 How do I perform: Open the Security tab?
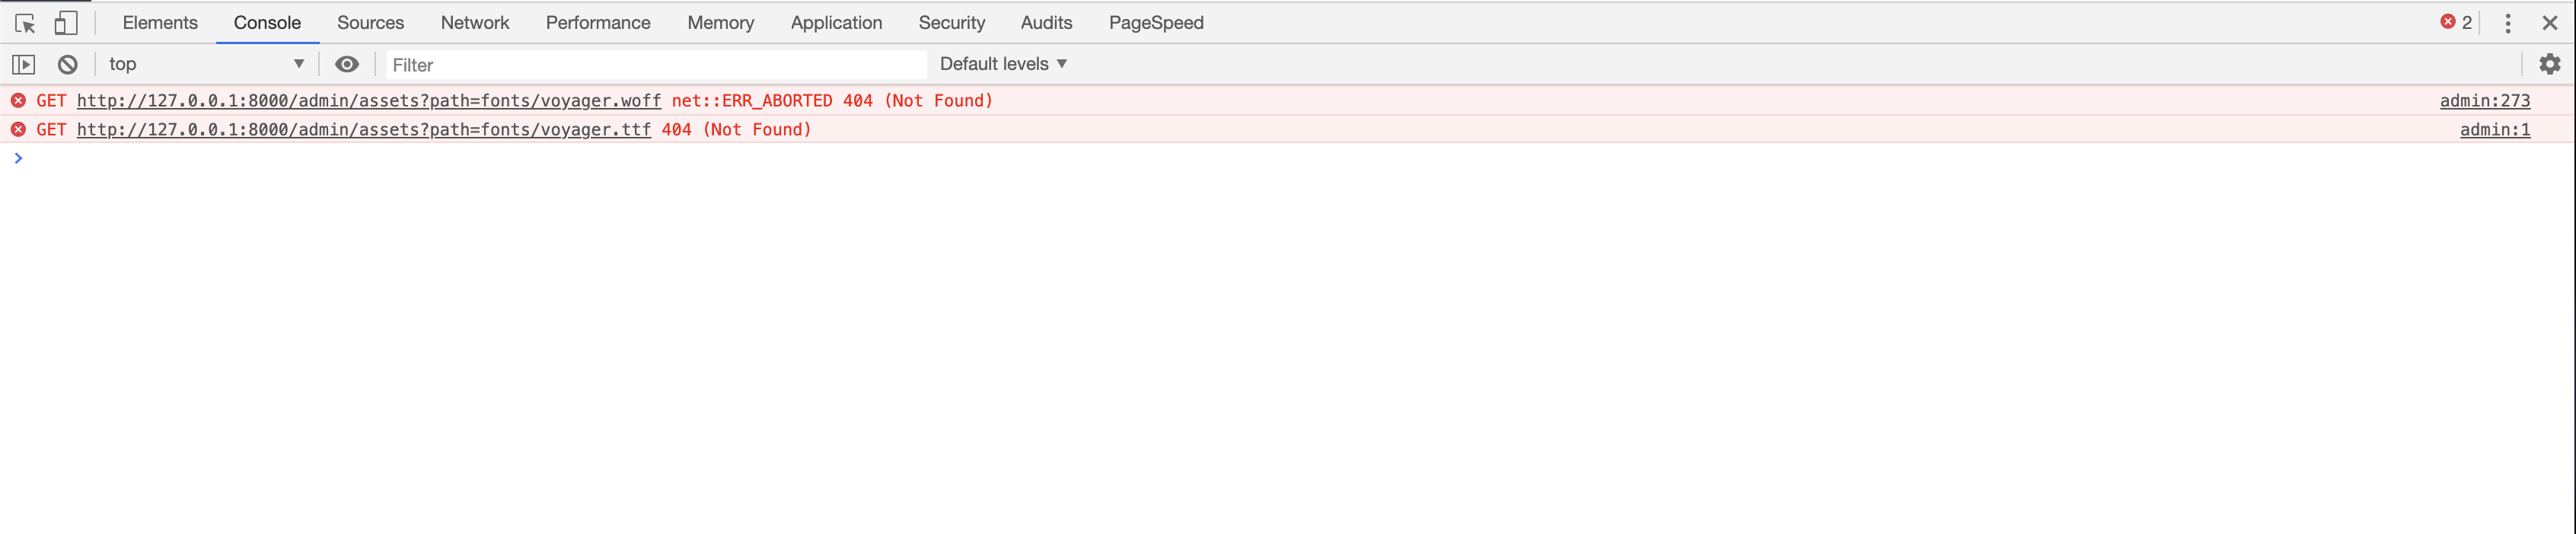coord(951,23)
